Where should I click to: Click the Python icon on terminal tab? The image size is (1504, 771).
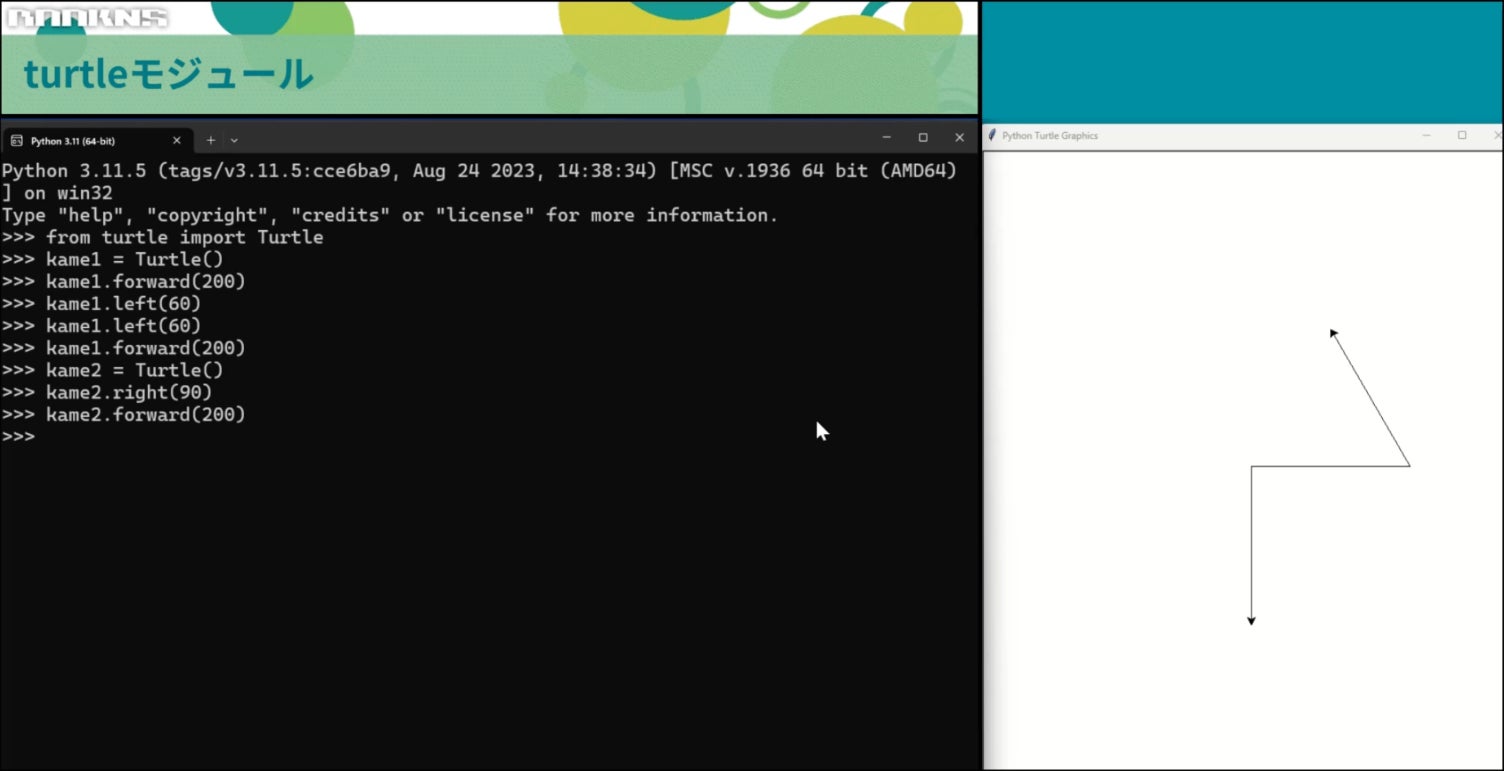(16, 140)
